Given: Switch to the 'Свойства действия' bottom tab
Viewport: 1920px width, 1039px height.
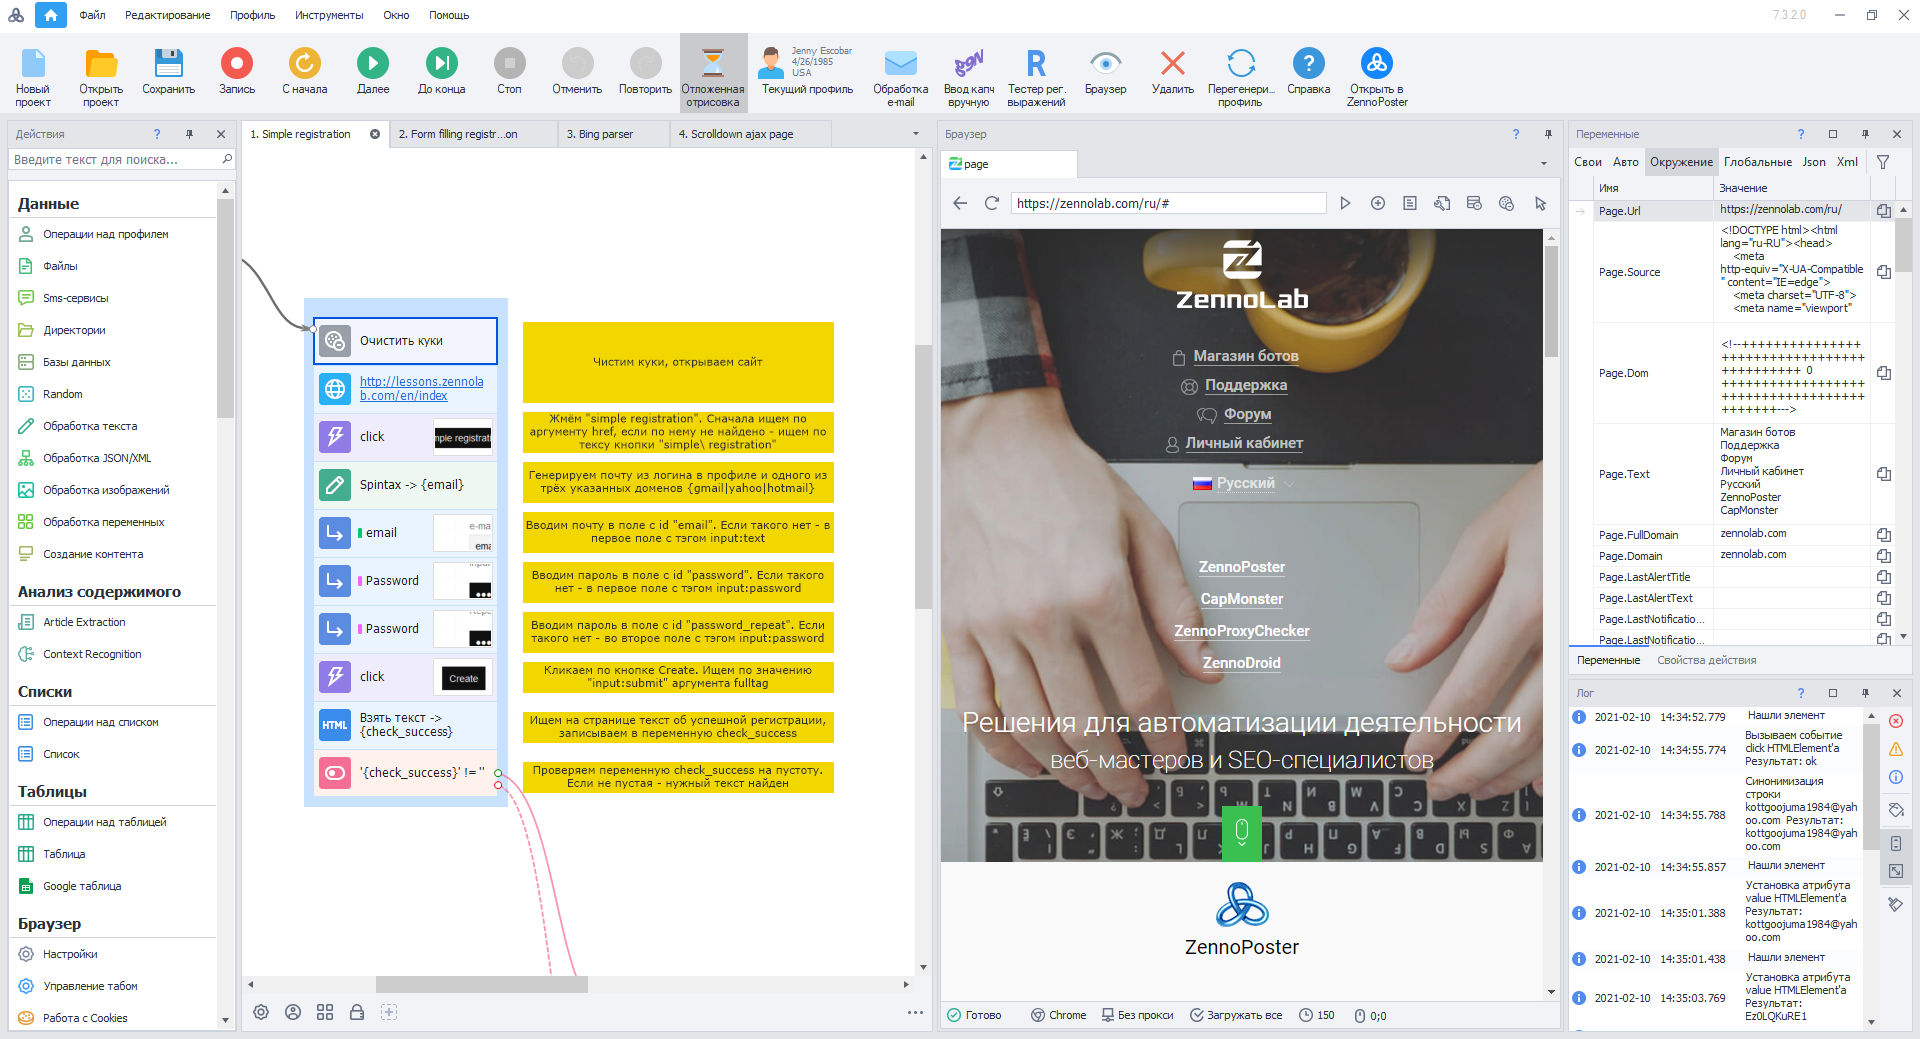Looking at the screenshot, I should coord(1706,660).
